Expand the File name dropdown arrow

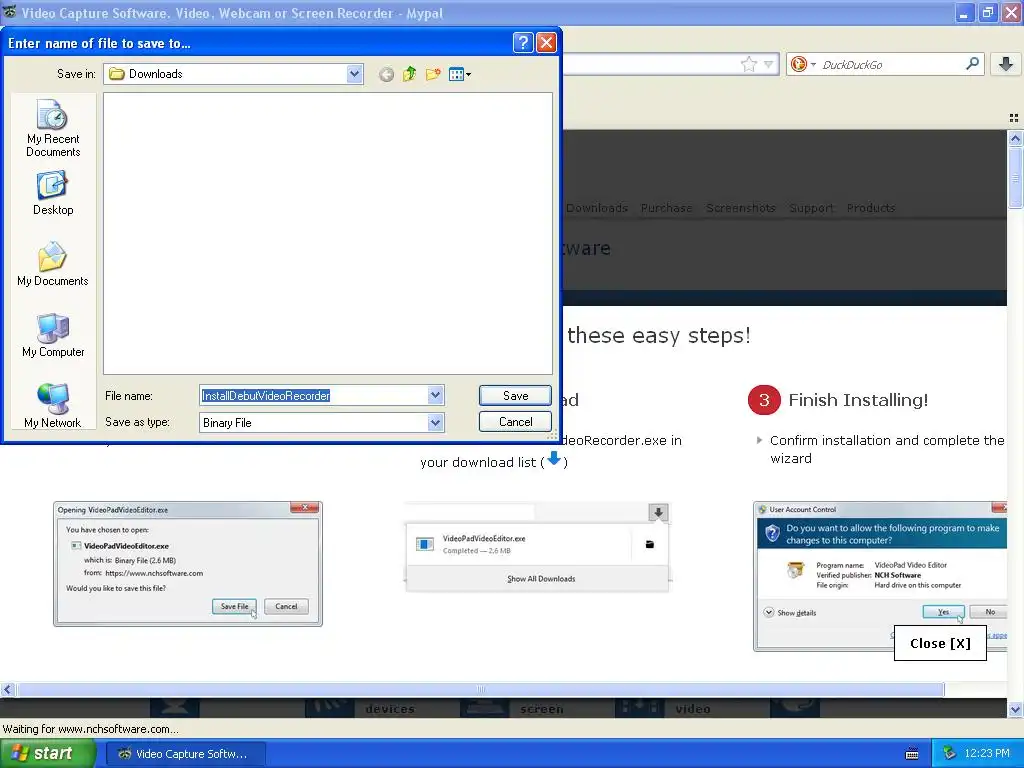pyautogui.click(x=436, y=395)
